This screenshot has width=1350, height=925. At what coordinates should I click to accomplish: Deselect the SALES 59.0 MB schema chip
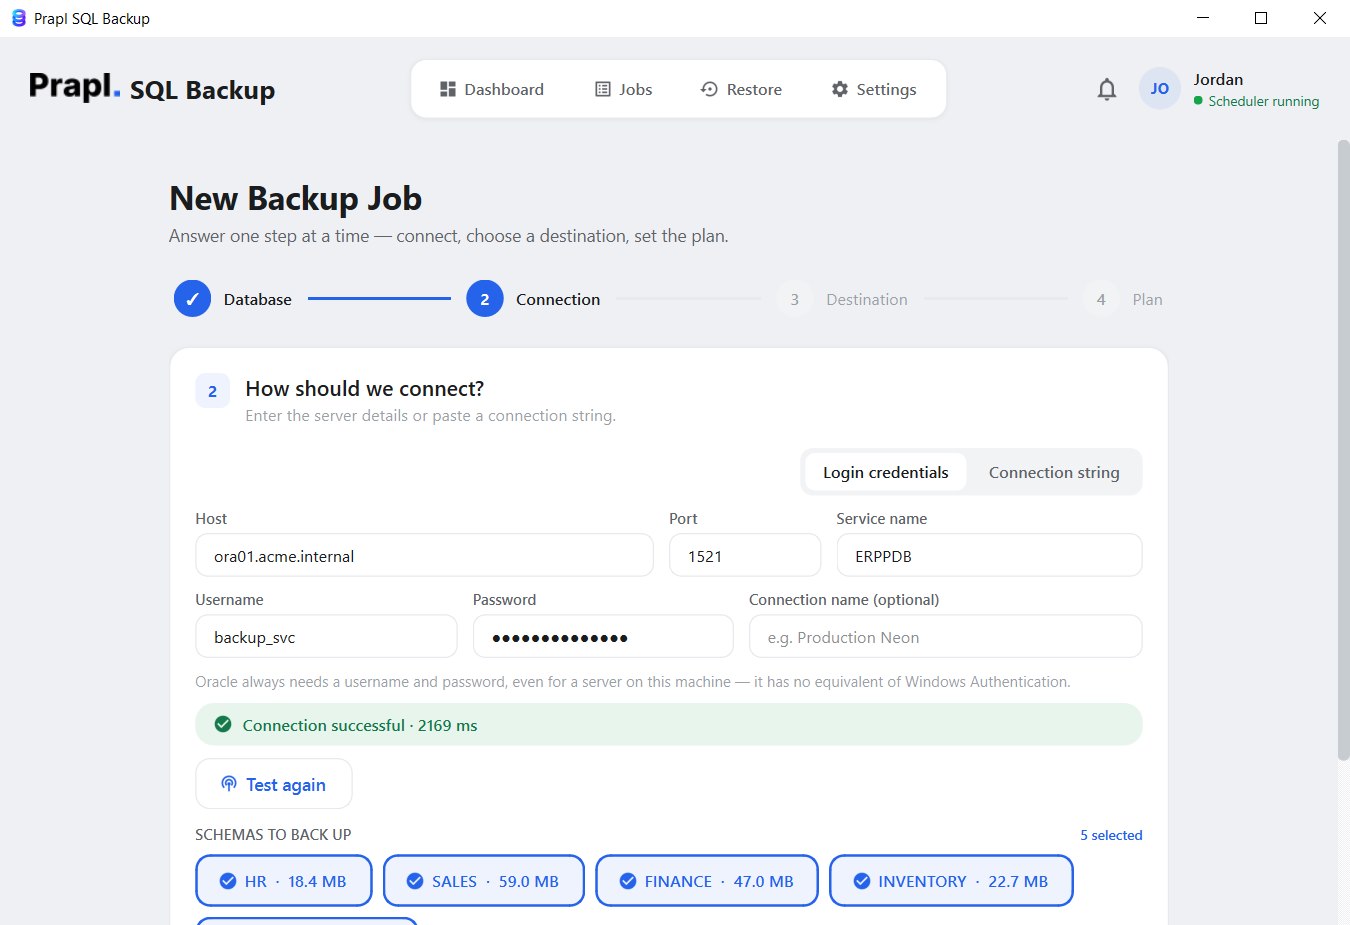coord(484,881)
